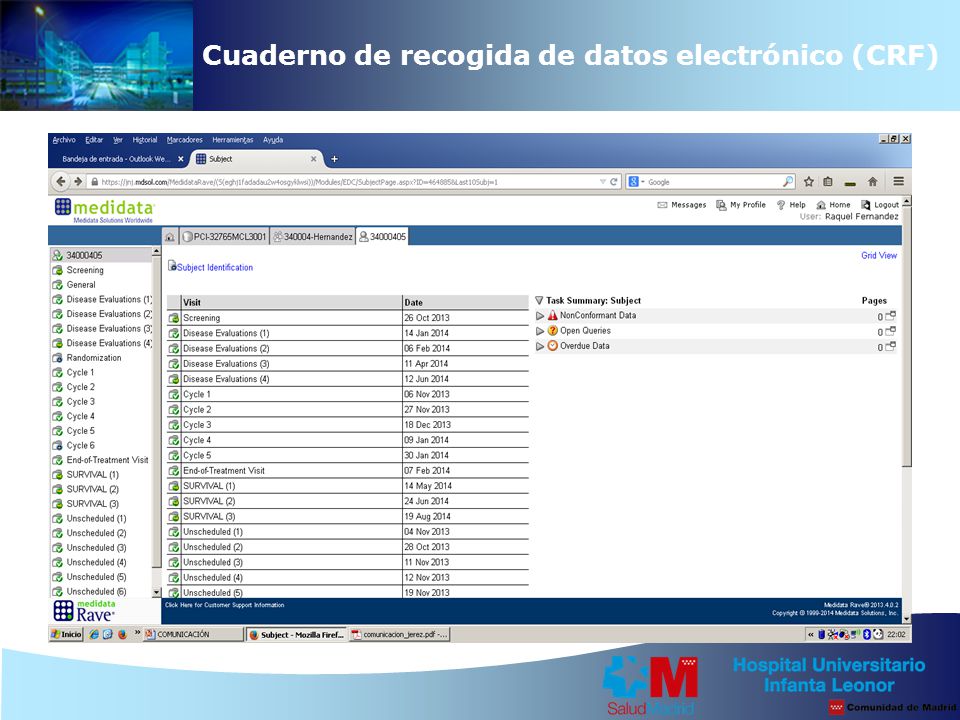This screenshot has height=720, width=960.
Task: Open the URL history dropdown arrow
Action: pyautogui.click(x=602, y=182)
